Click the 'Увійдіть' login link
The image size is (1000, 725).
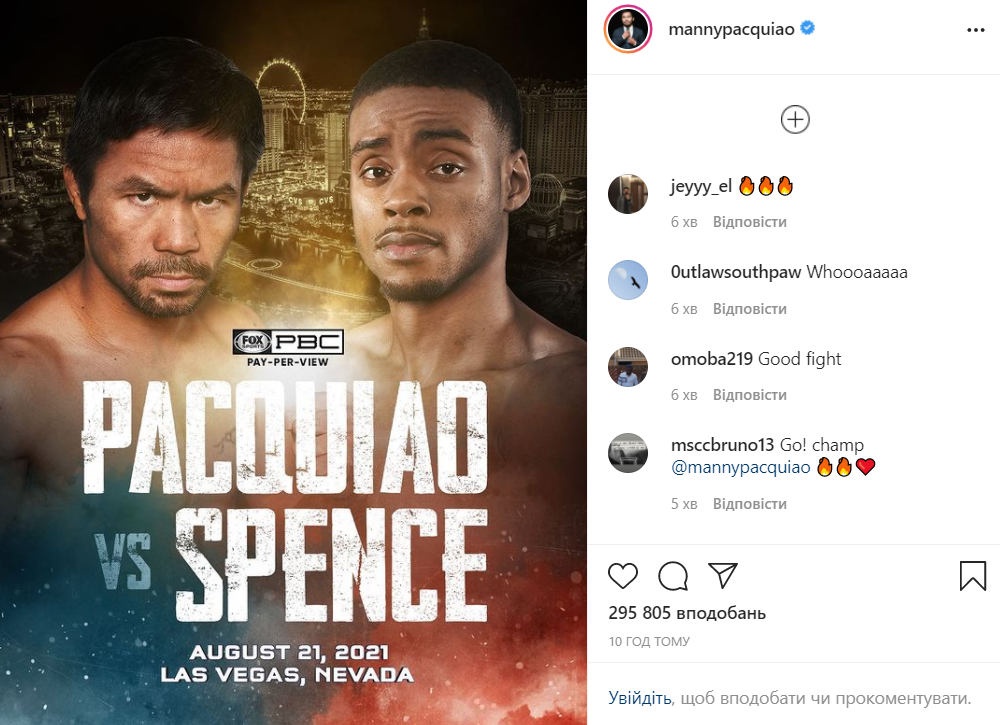(641, 698)
